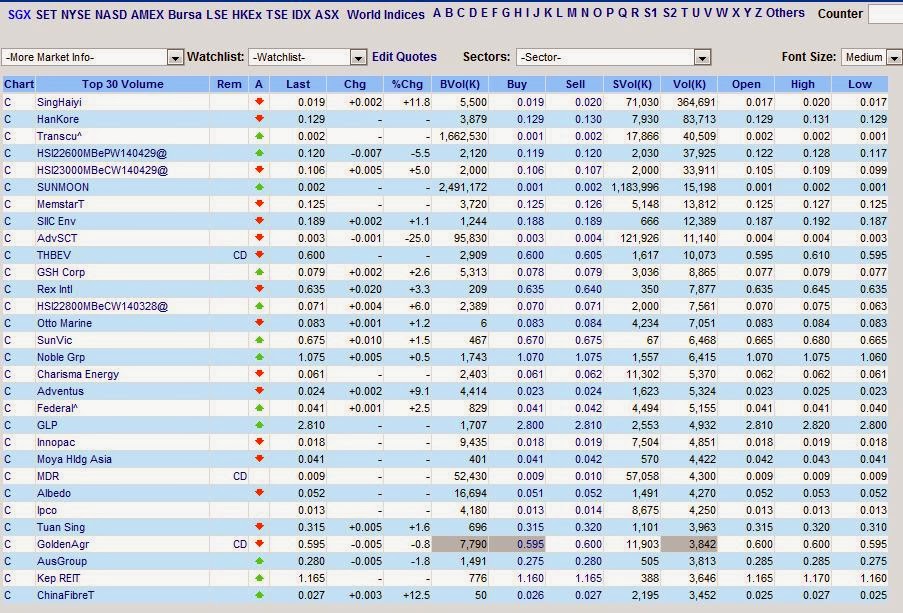Open World Indices tab
The image size is (903, 613).
point(385,14)
